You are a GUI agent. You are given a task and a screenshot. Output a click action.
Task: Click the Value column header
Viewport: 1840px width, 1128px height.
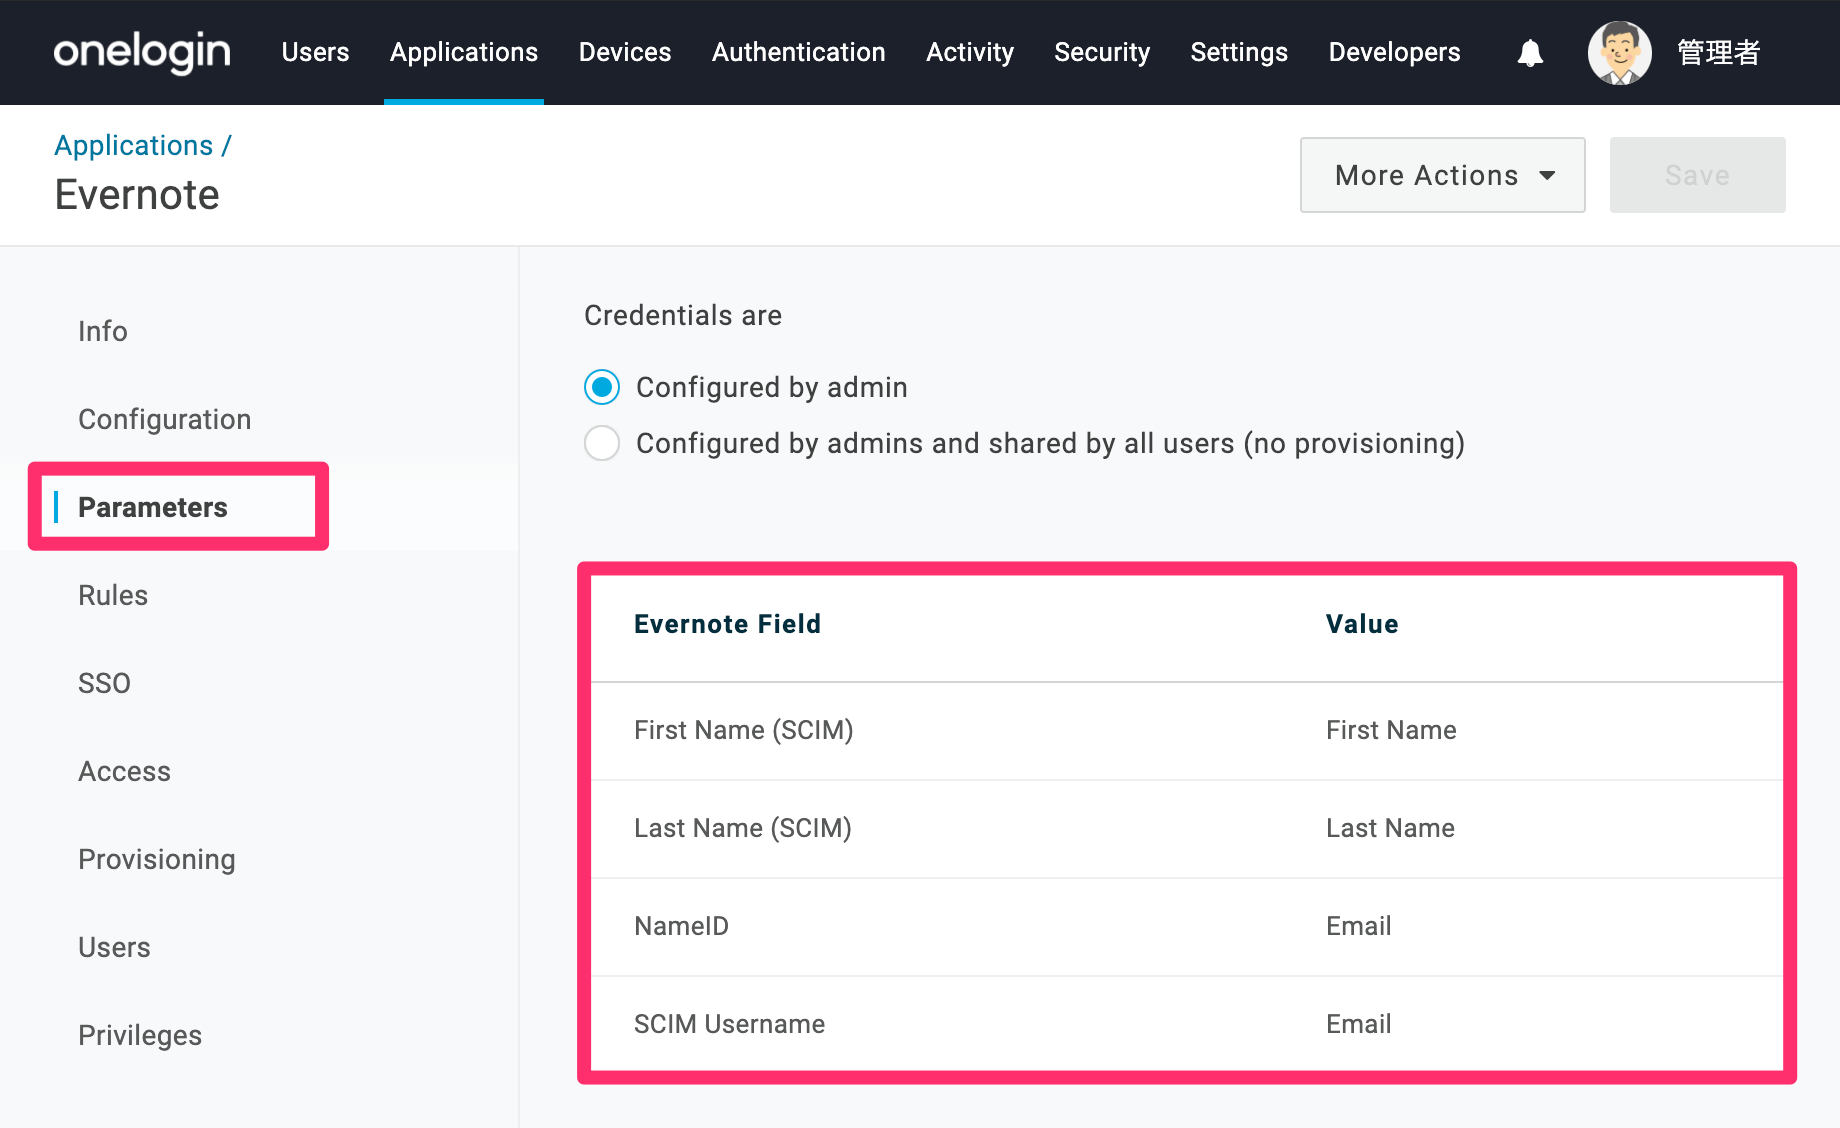coord(1362,624)
